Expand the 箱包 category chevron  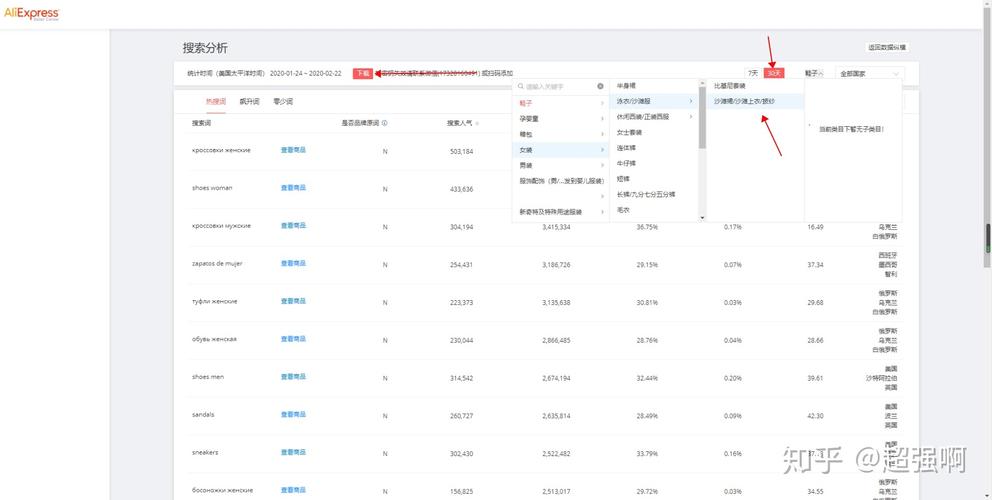(602, 134)
